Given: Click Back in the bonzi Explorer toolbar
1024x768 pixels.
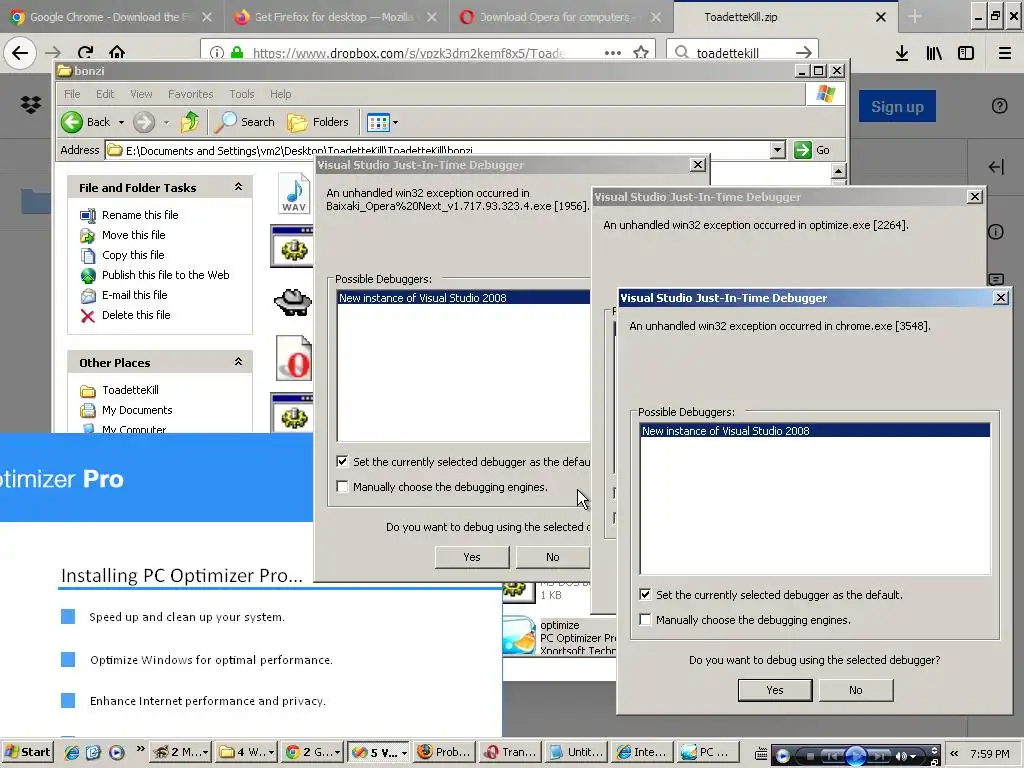Looking at the screenshot, I should [x=86, y=121].
